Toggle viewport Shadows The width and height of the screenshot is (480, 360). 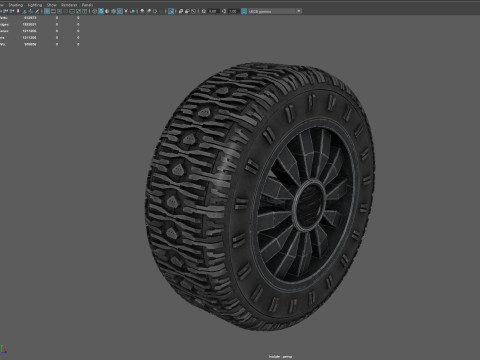click(x=132, y=11)
